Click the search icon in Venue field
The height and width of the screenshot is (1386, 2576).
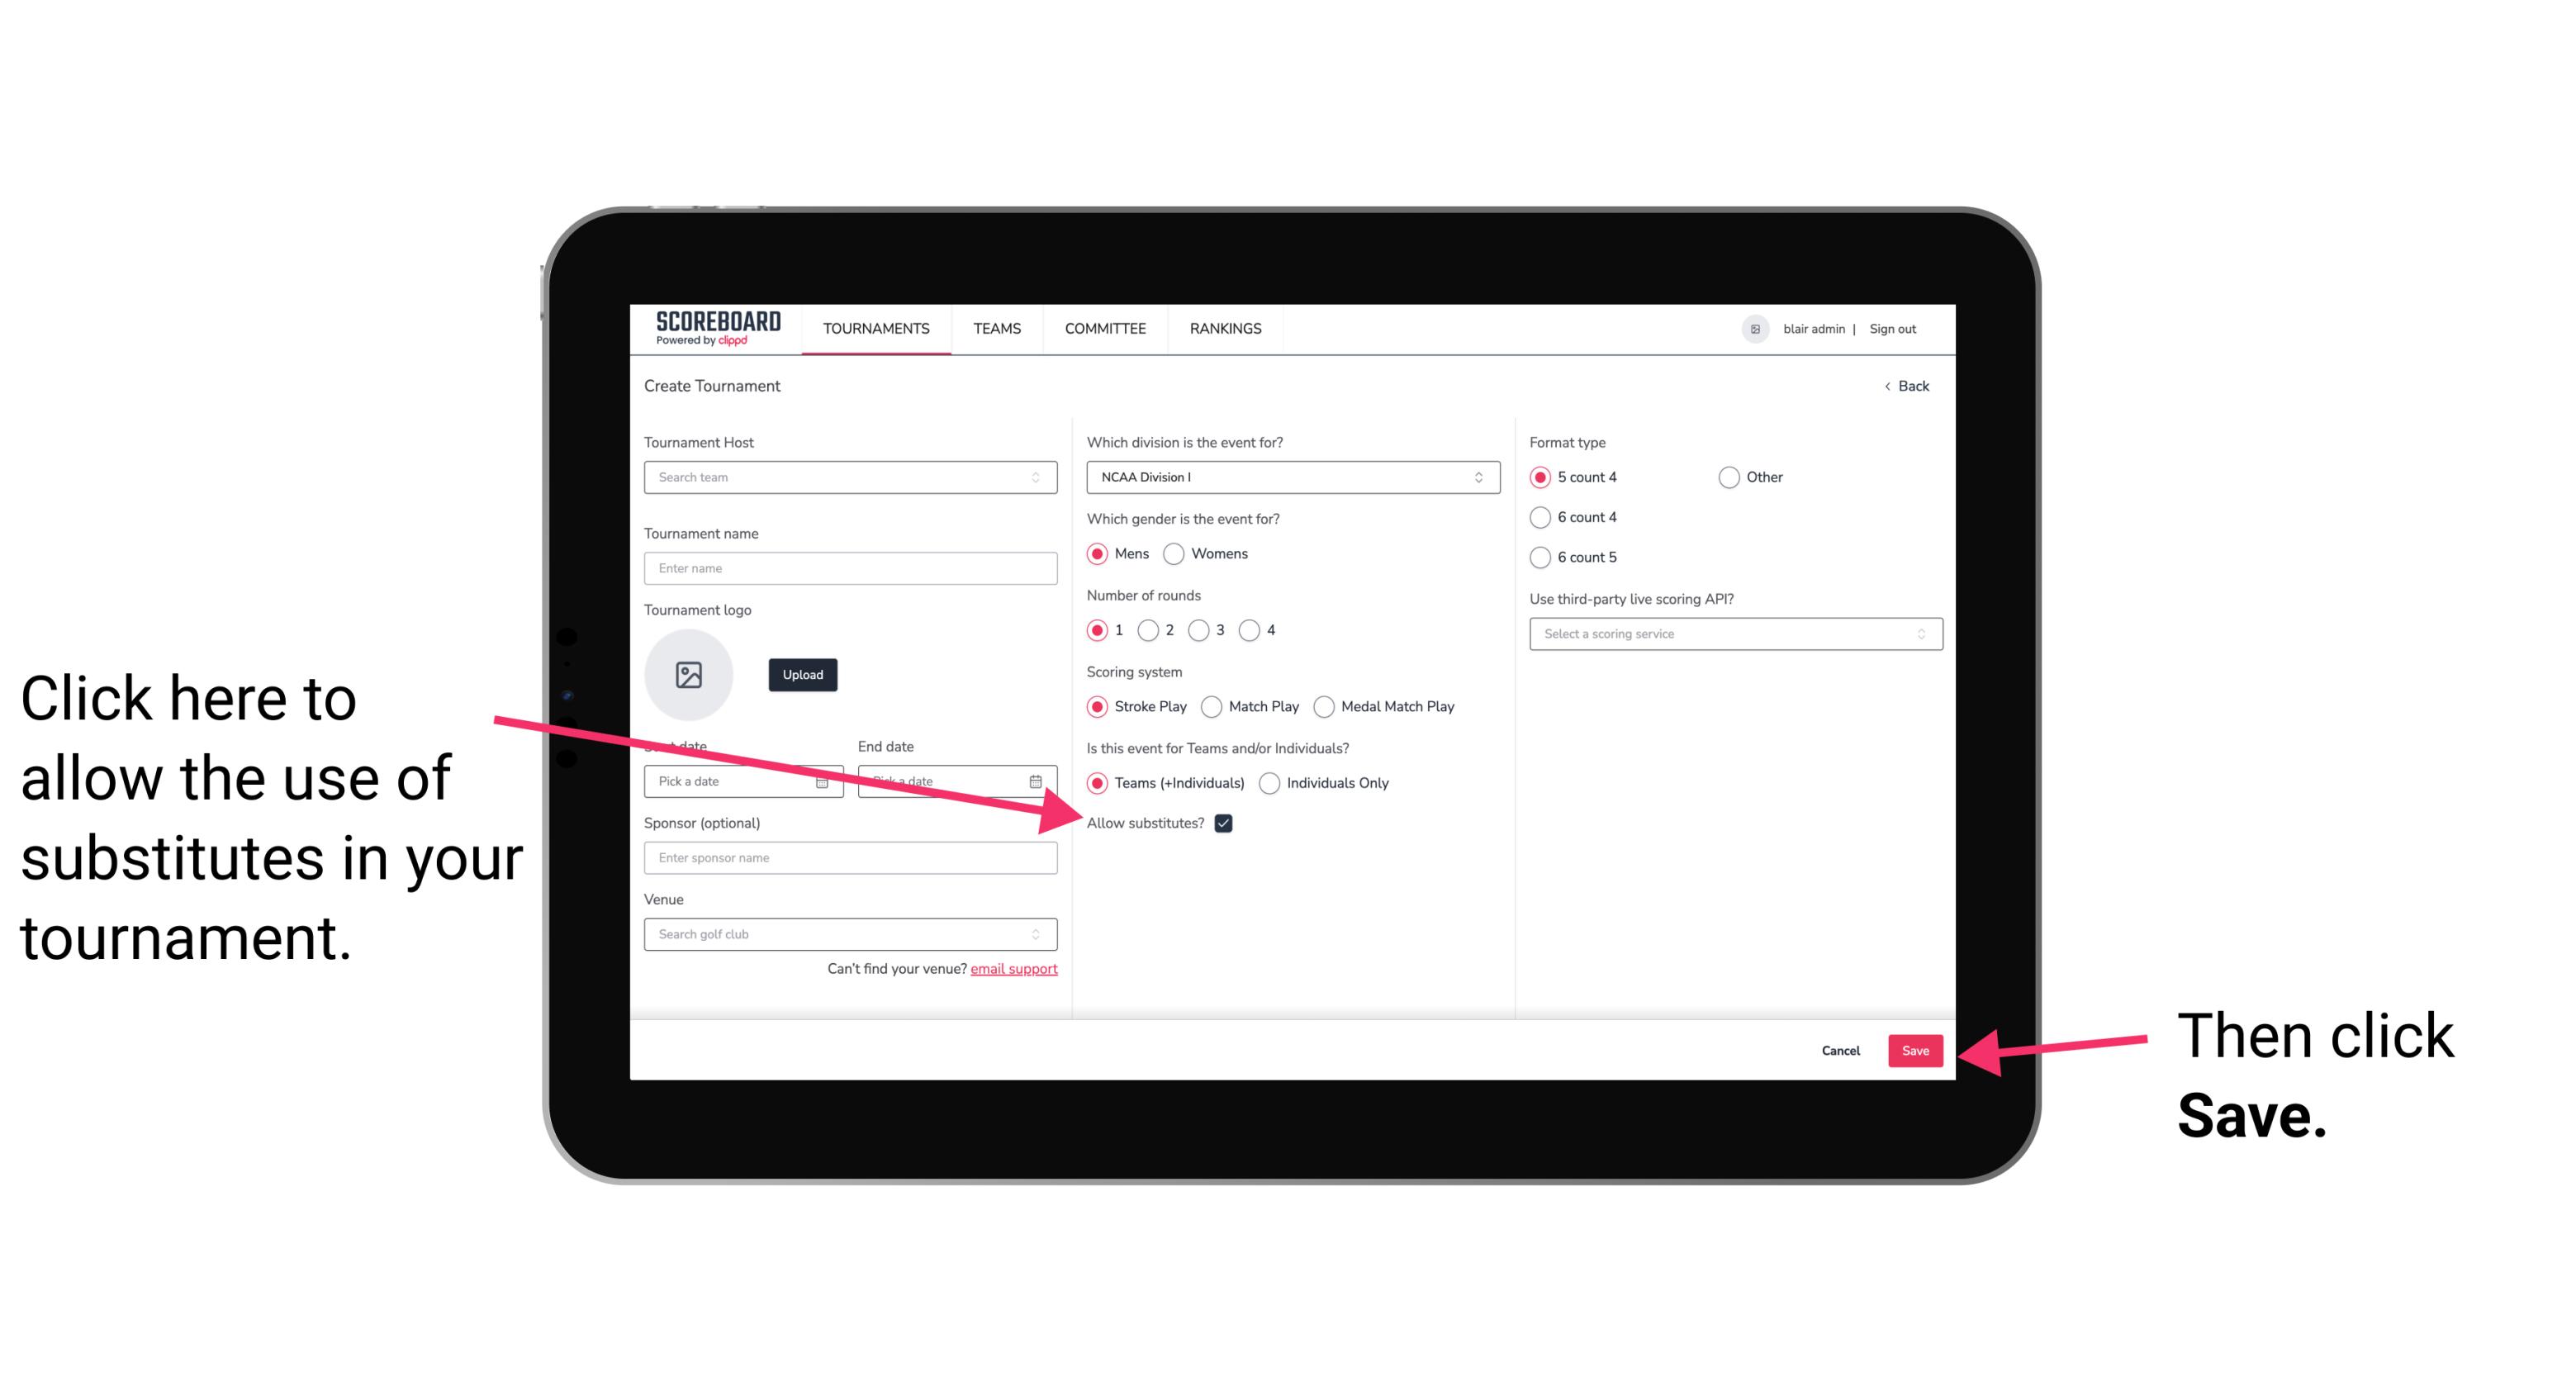[1037, 933]
